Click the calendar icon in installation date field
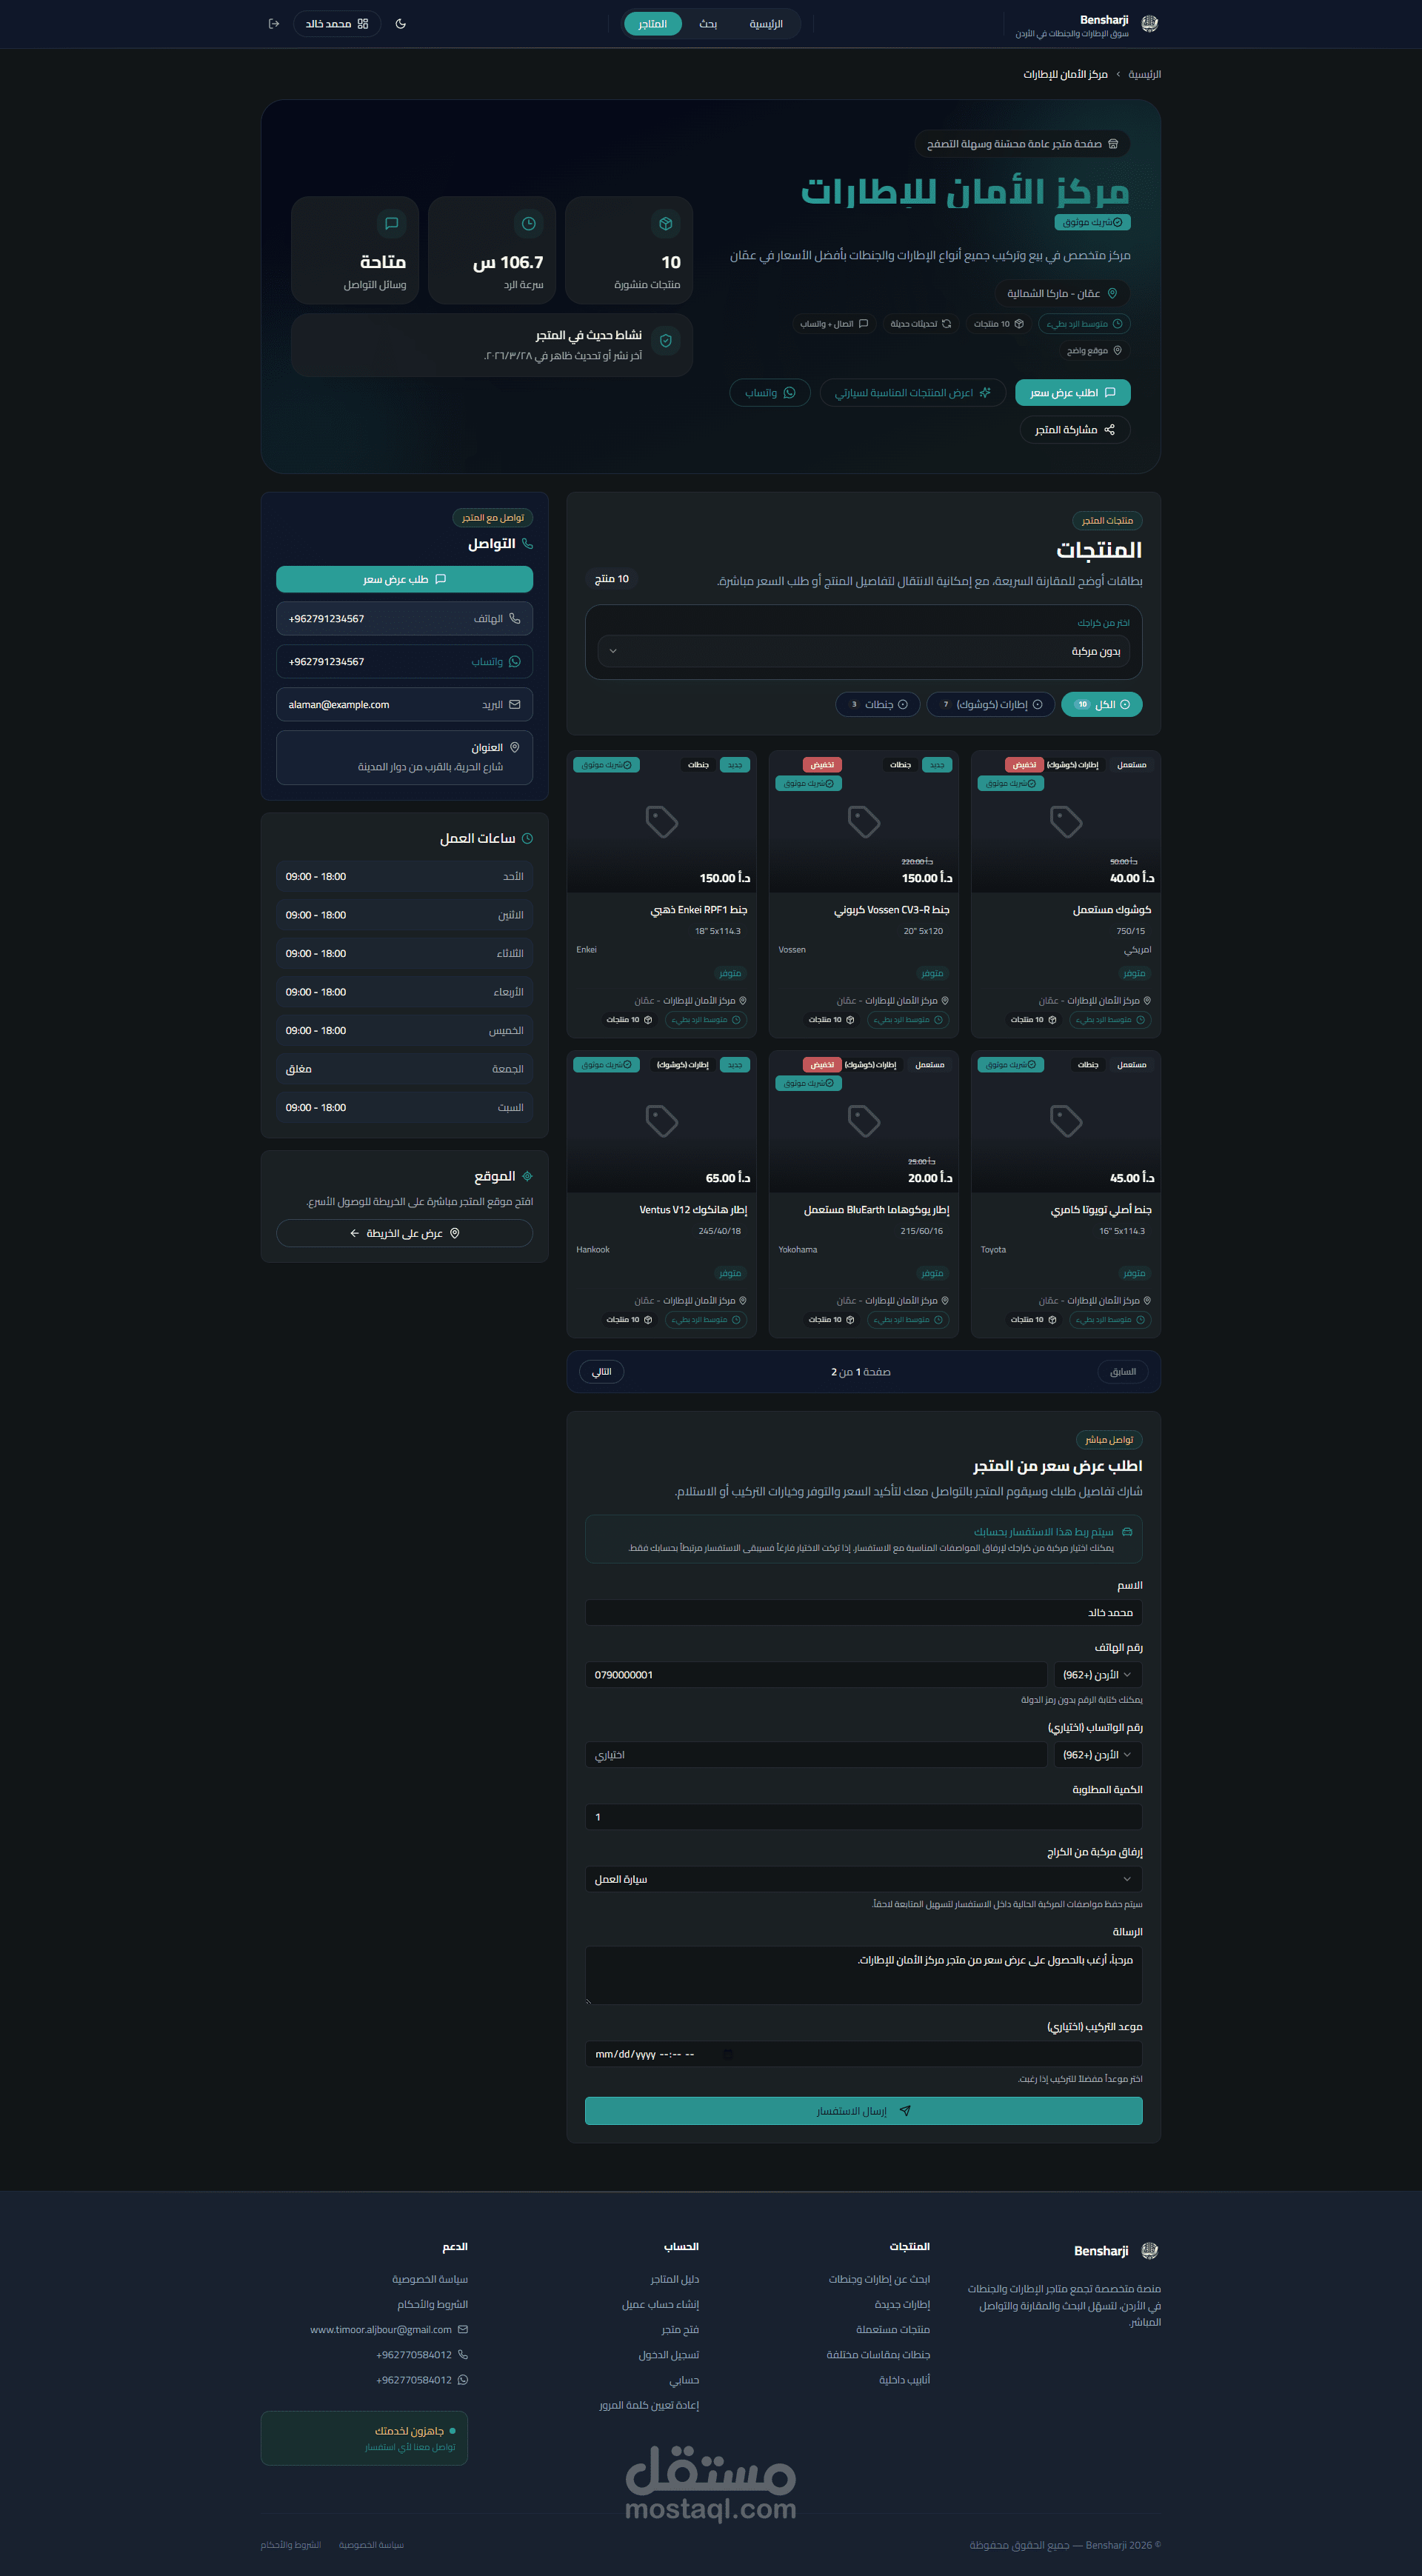Image resolution: width=1422 pixels, height=2576 pixels. (728, 2054)
